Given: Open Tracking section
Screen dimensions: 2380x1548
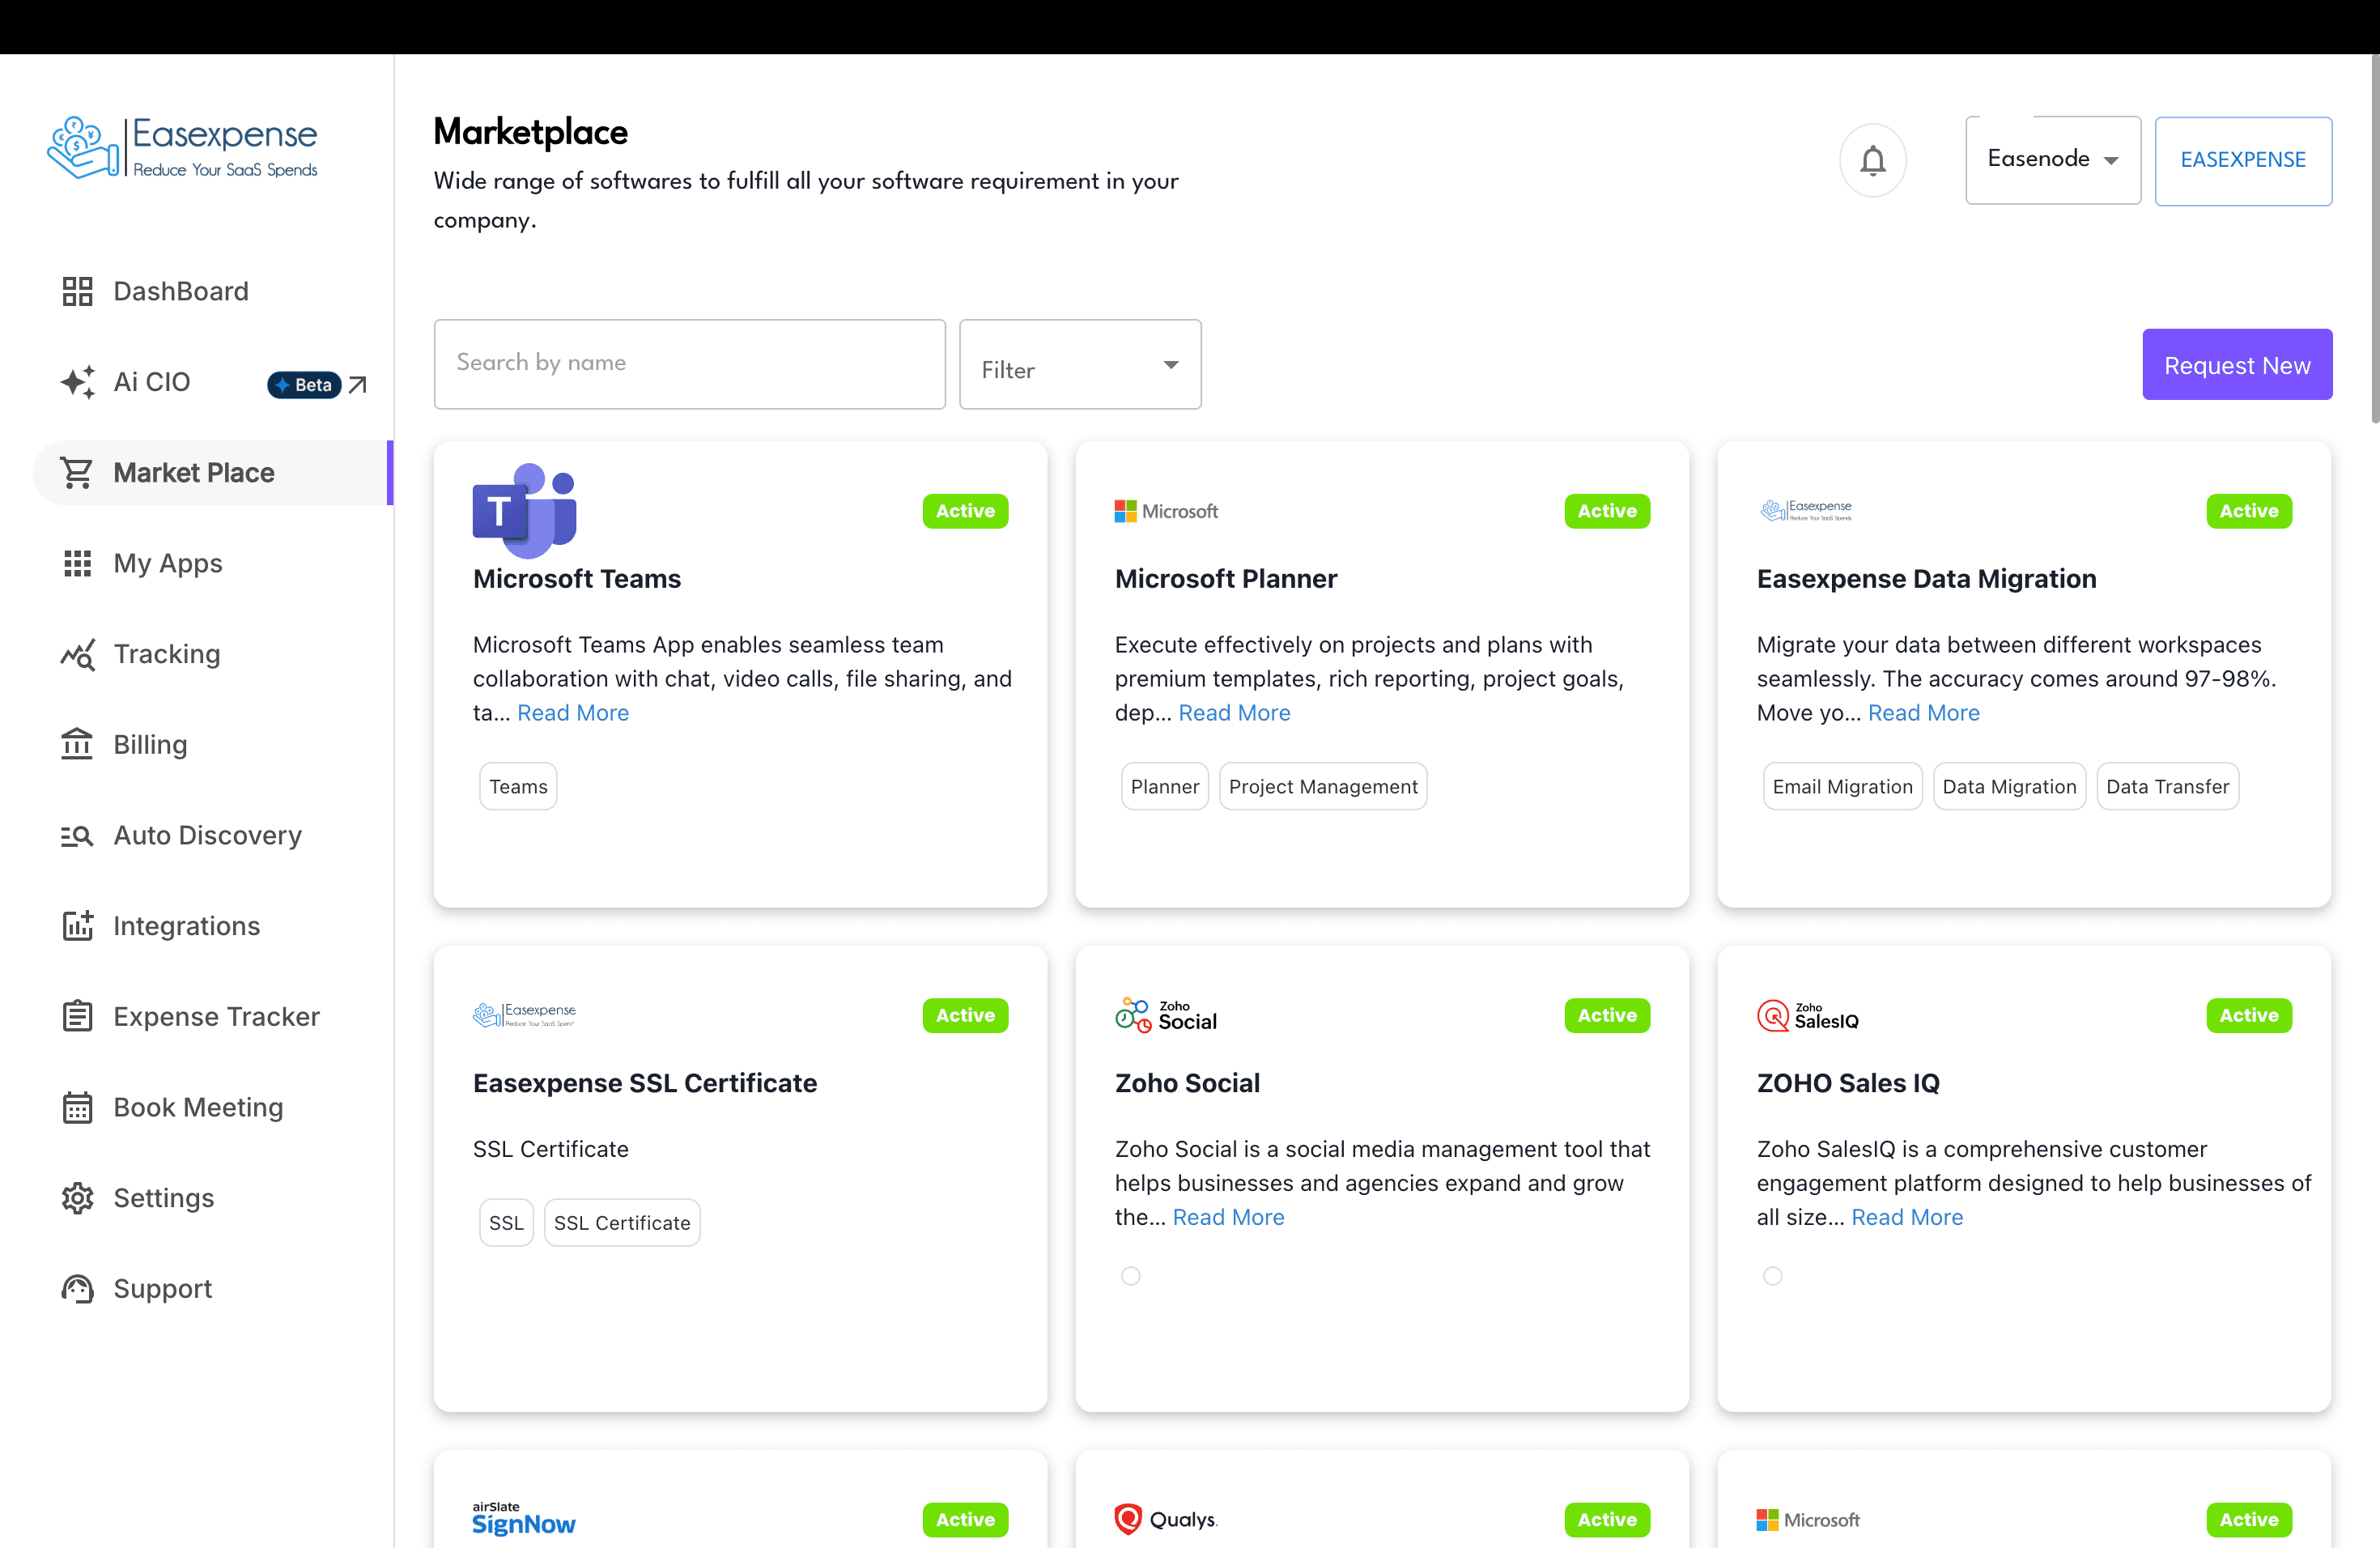Looking at the screenshot, I should coord(167,654).
